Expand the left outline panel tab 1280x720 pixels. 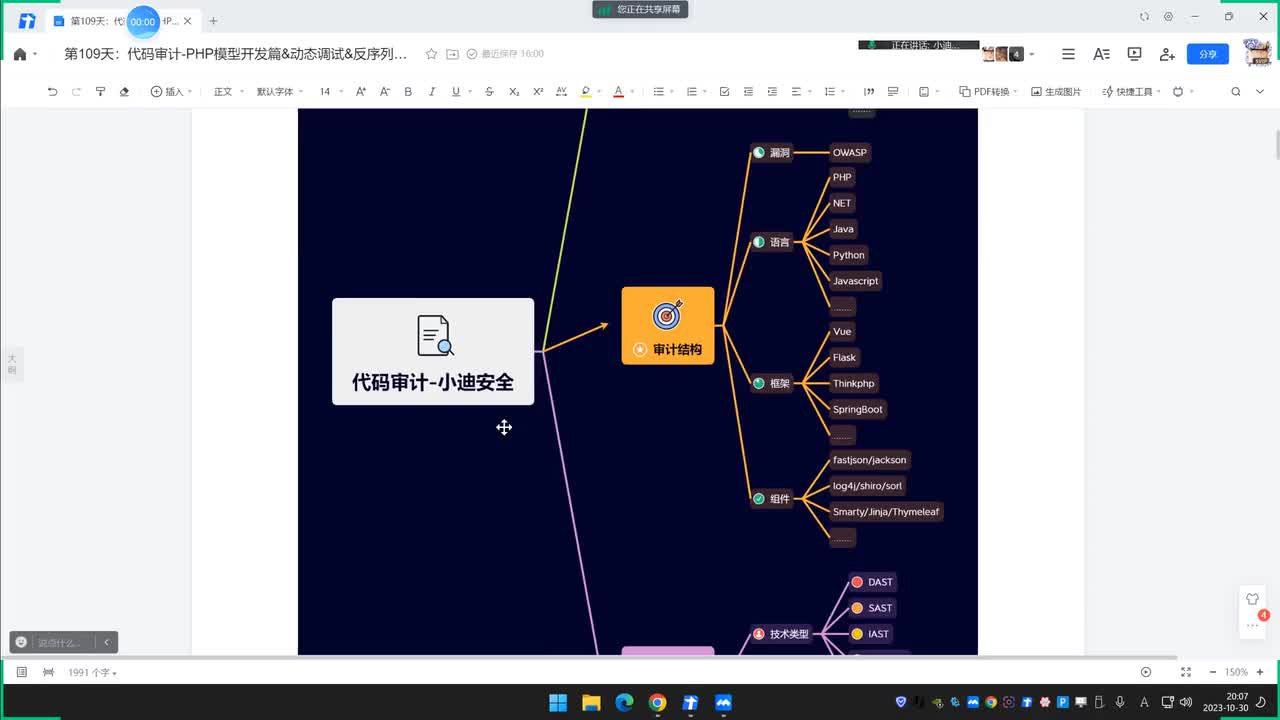[12, 364]
